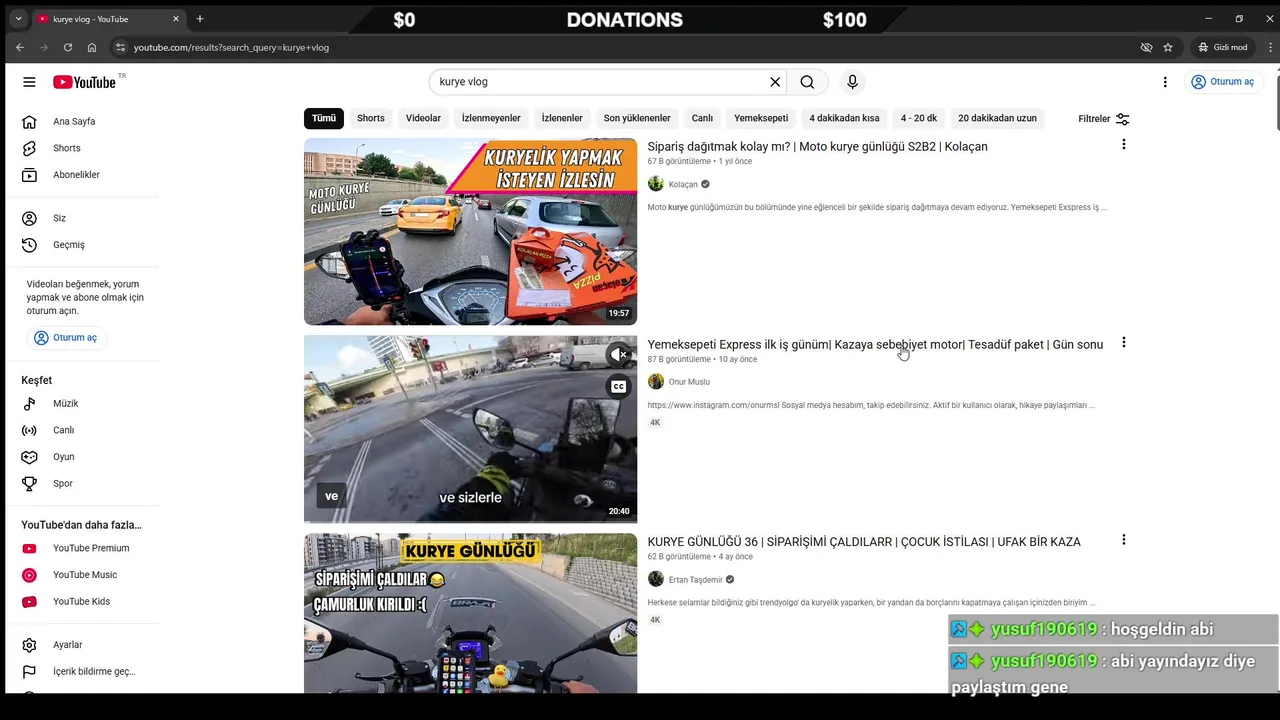This screenshot has height=720, width=1280.
Task: Open options menu for Kolaçan video
Action: pos(1124,144)
